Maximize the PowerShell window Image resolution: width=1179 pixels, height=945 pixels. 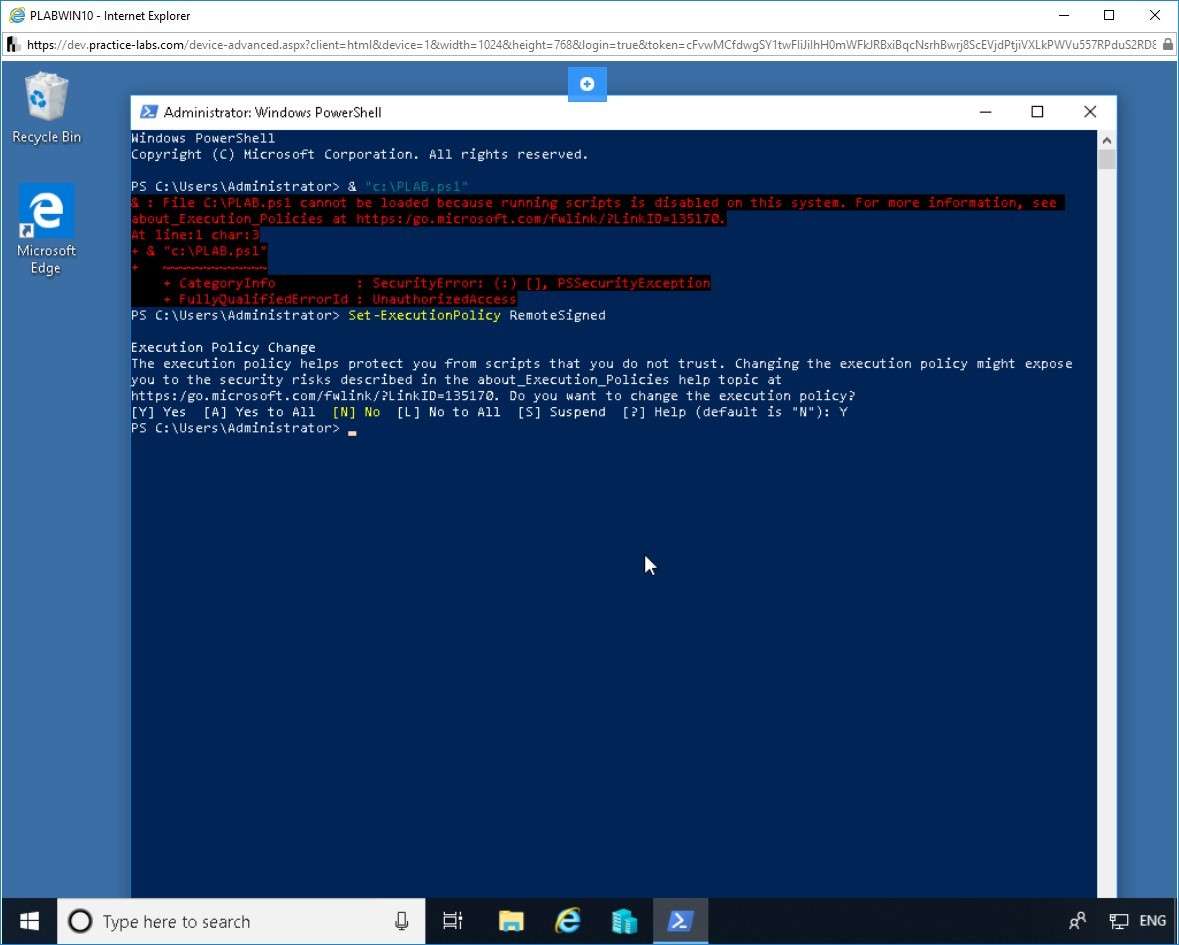[1037, 112]
